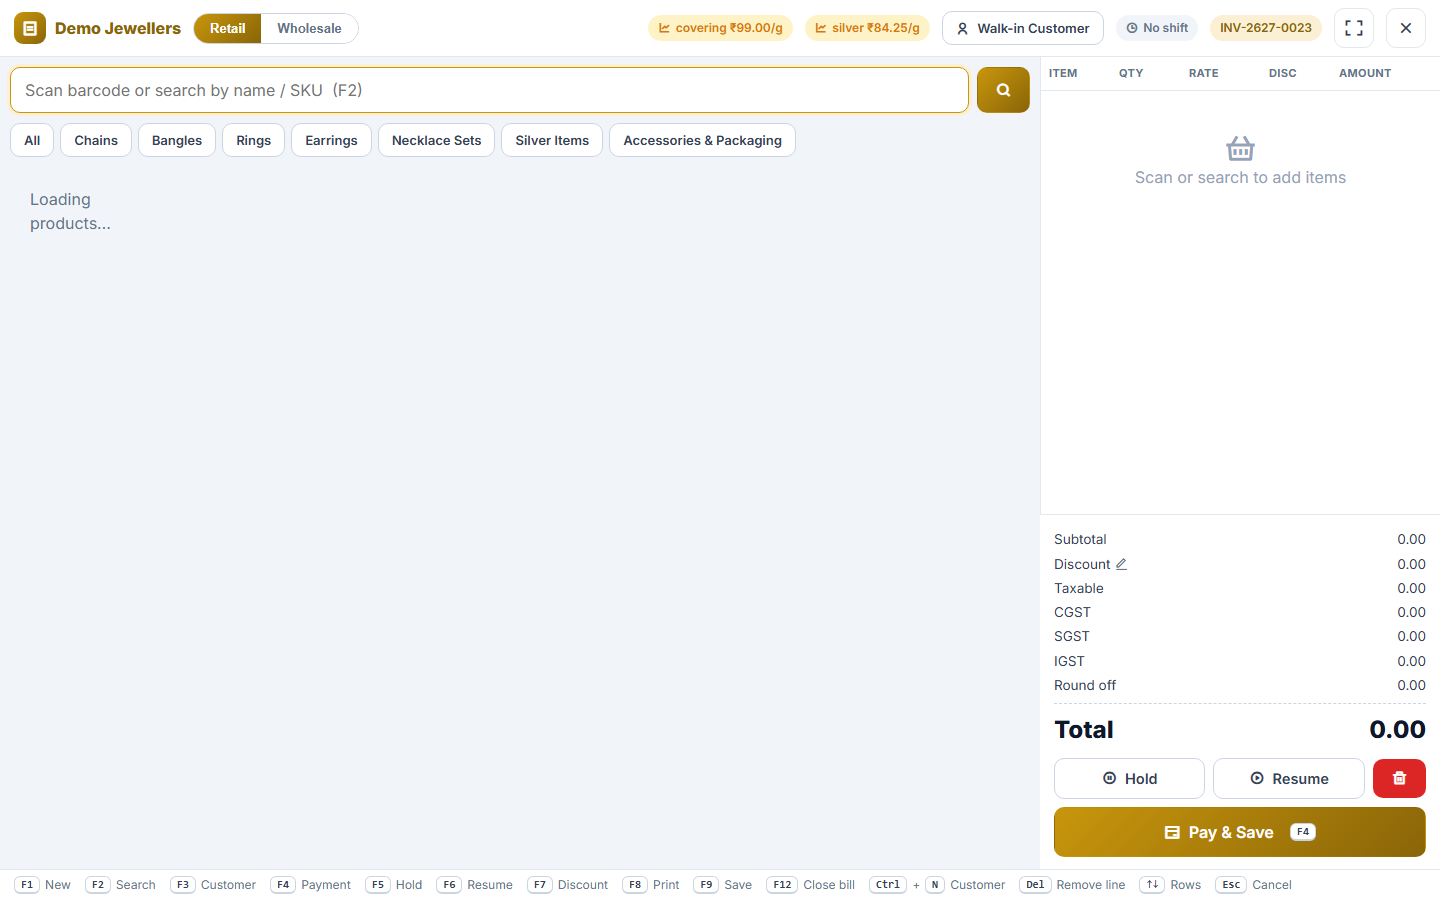Click the Total amount 0.00
This screenshot has height=900, width=1440.
coord(1397,729)
